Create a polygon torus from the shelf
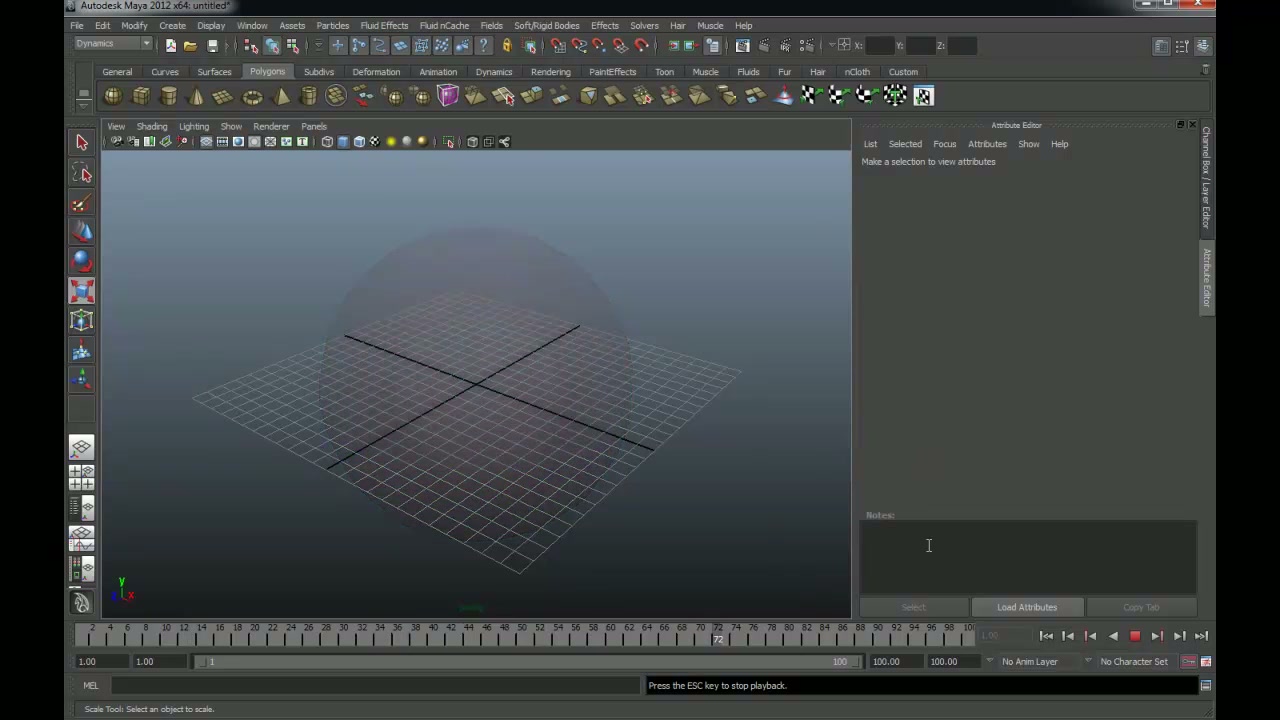Screen dimensions: 1280x720 point(252,96)
